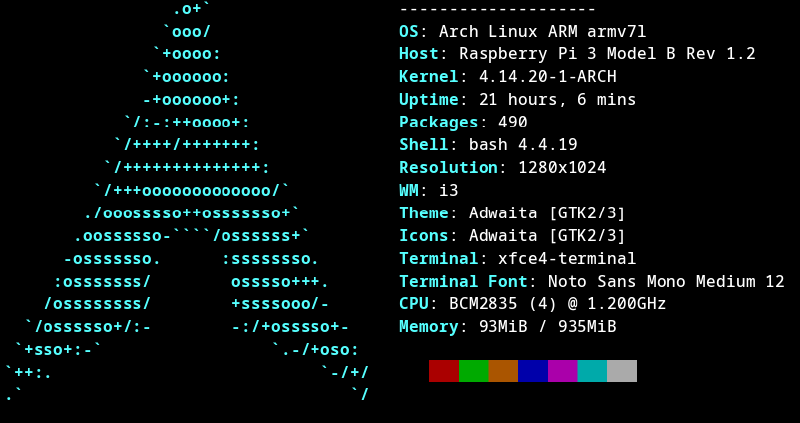The height and width of the screenshot is (423, 800).
Task: Click the Packages count 490
Action: tap(512, 122)
